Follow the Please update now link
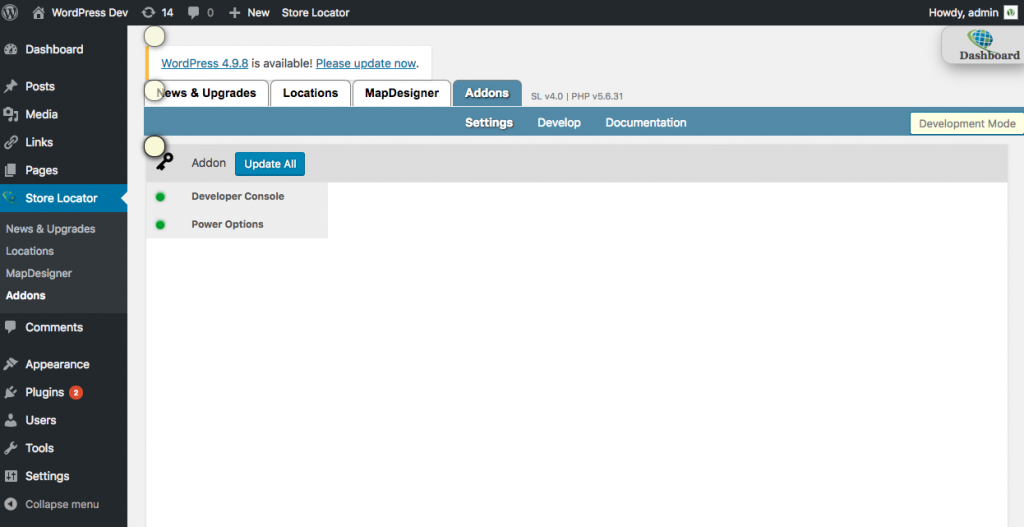1024x527 pixels. [365, 63]
